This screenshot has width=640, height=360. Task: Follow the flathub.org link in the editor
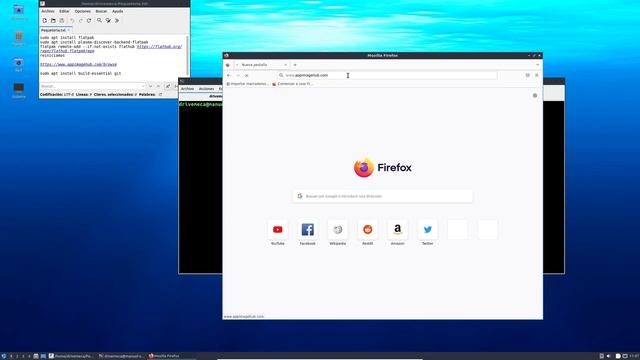click(x=159, y=47)
